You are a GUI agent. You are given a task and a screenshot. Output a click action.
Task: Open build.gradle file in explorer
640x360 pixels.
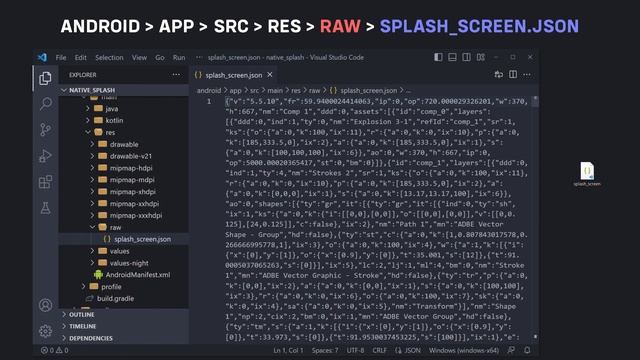[124, 298]
